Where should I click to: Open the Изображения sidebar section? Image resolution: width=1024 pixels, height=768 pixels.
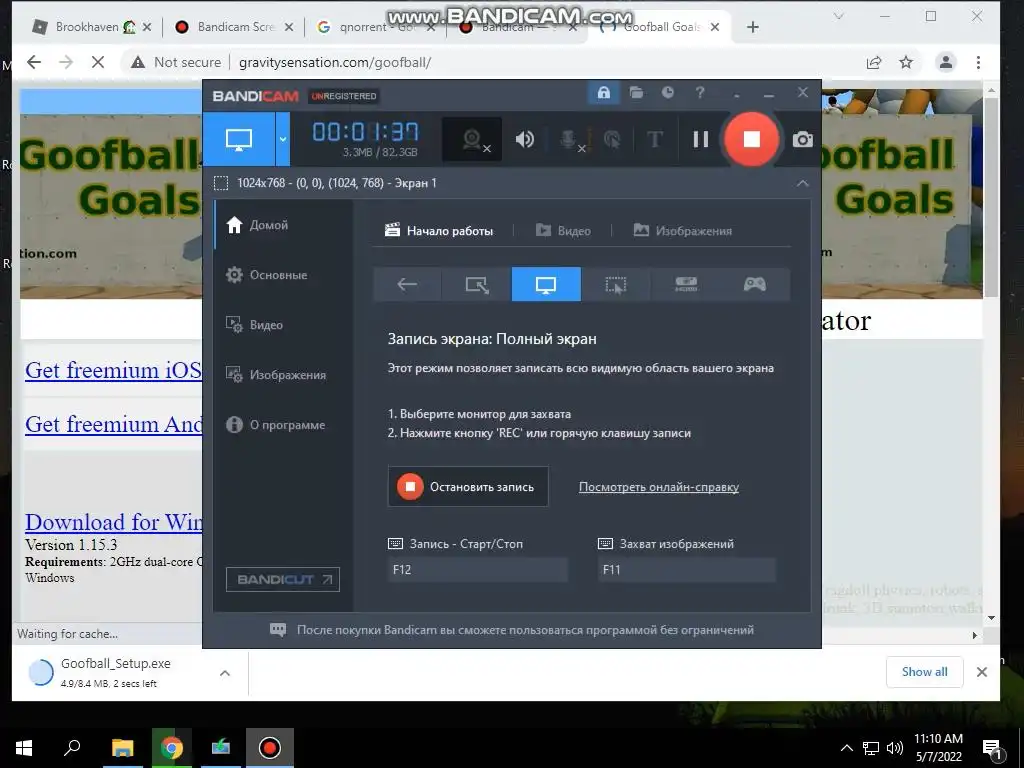point(283,375)
